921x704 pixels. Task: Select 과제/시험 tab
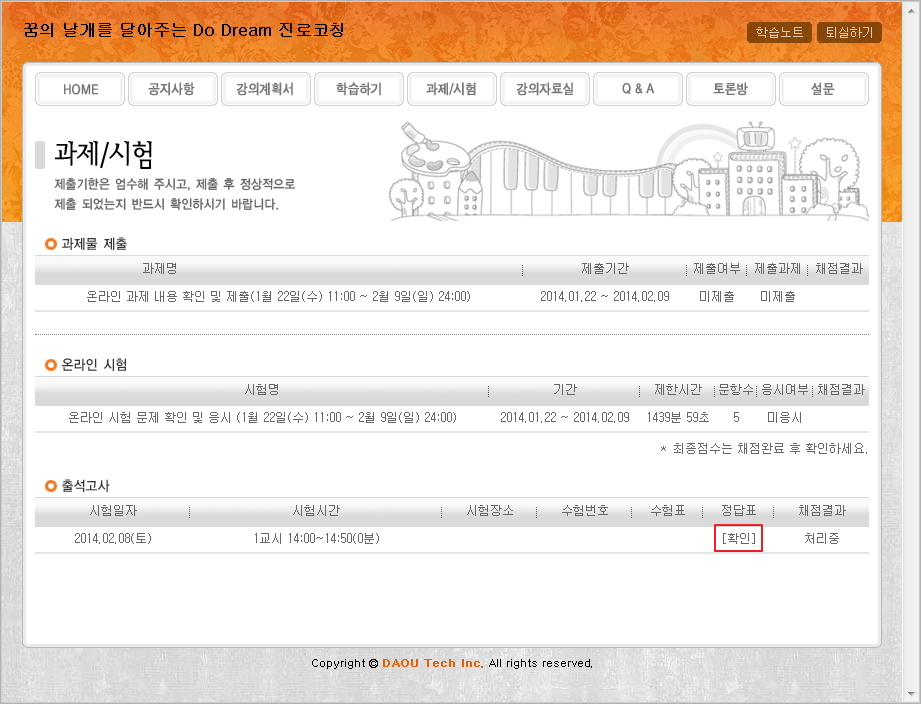pyautogui.click(x=452, y=89)
